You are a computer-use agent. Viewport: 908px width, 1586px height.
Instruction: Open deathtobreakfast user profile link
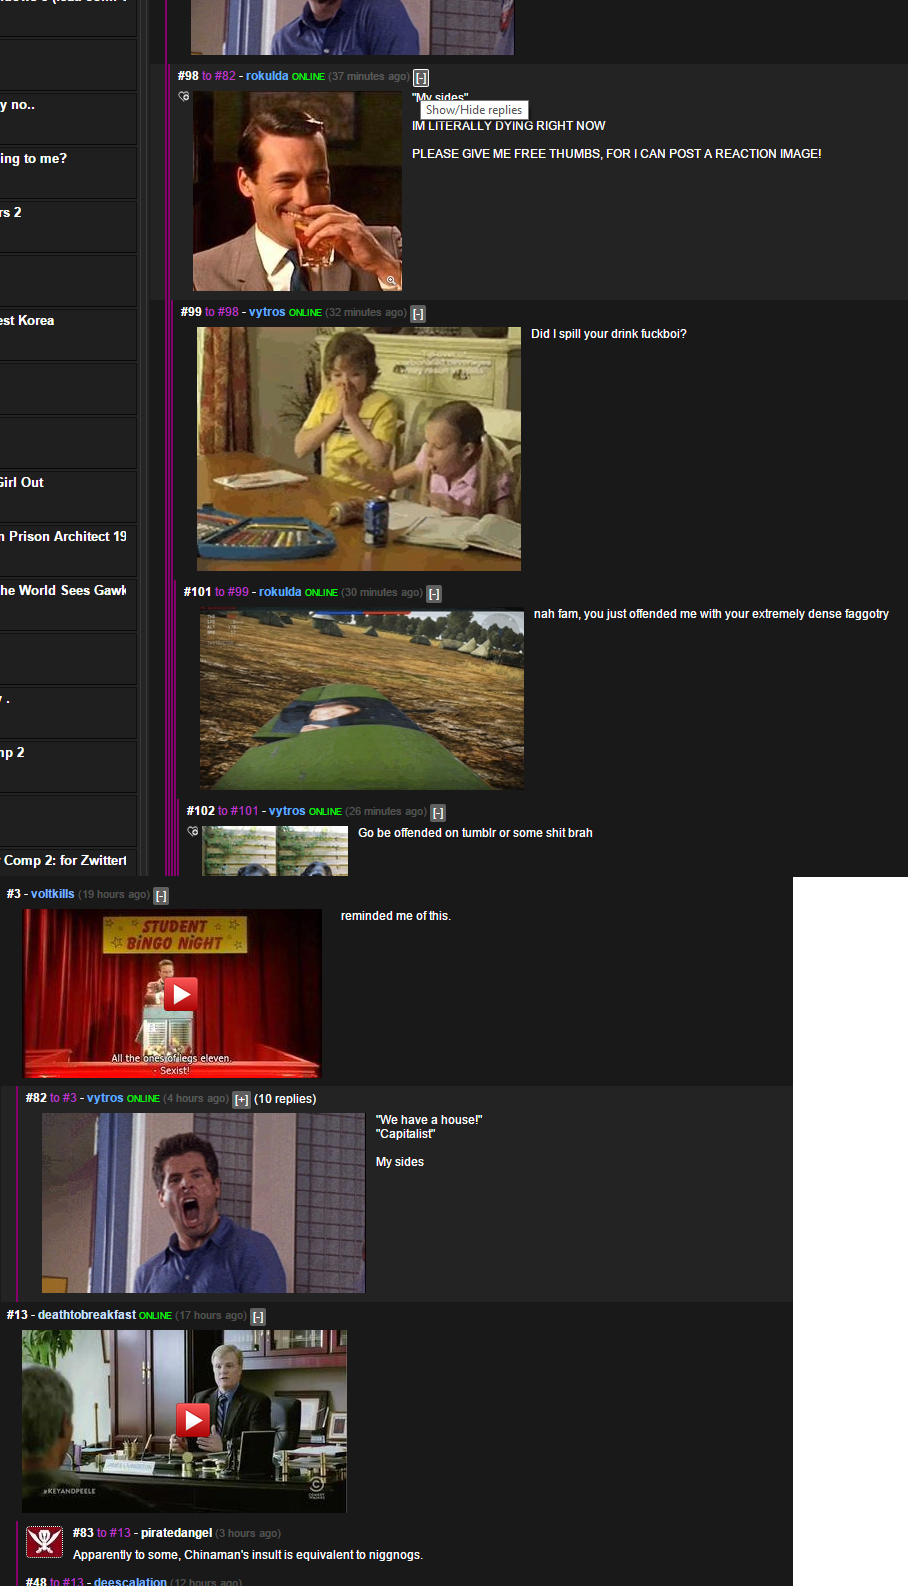pyautogui.click(x=86, y=1315)
